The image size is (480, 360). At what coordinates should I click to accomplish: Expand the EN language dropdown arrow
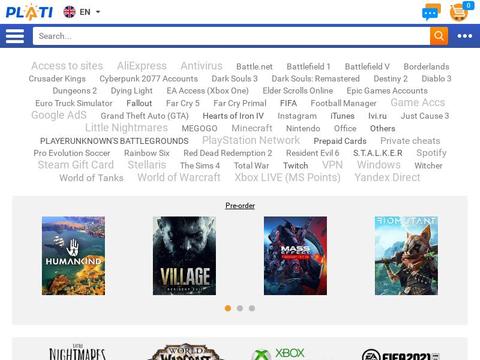pyautogui.click(x=98, y=12)
